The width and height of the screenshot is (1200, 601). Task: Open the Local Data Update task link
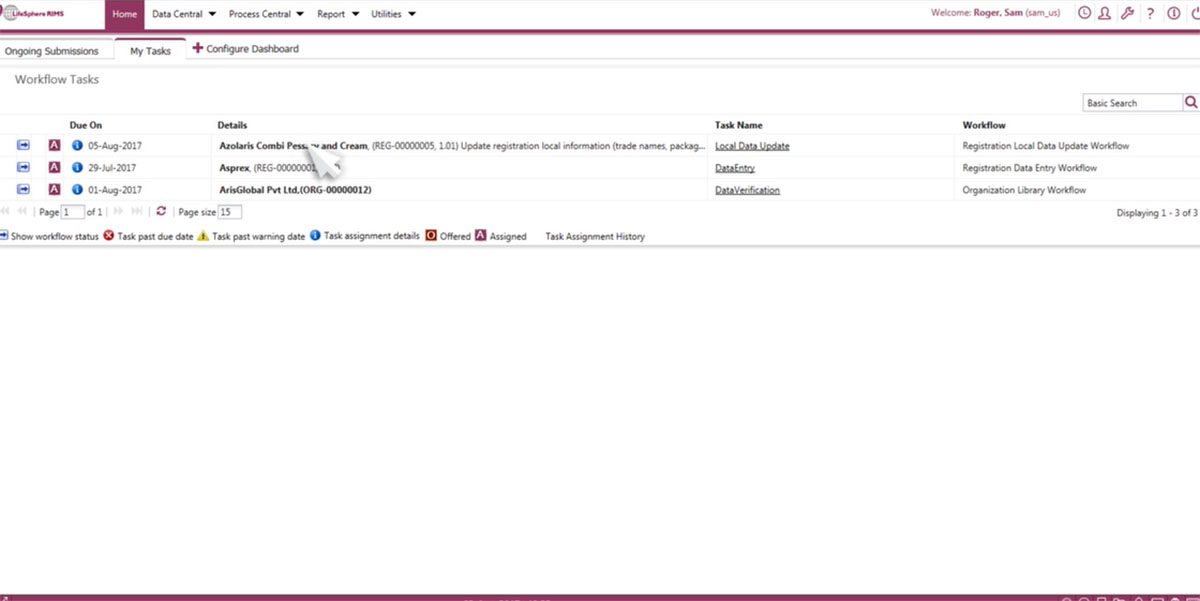click(752, 146)
